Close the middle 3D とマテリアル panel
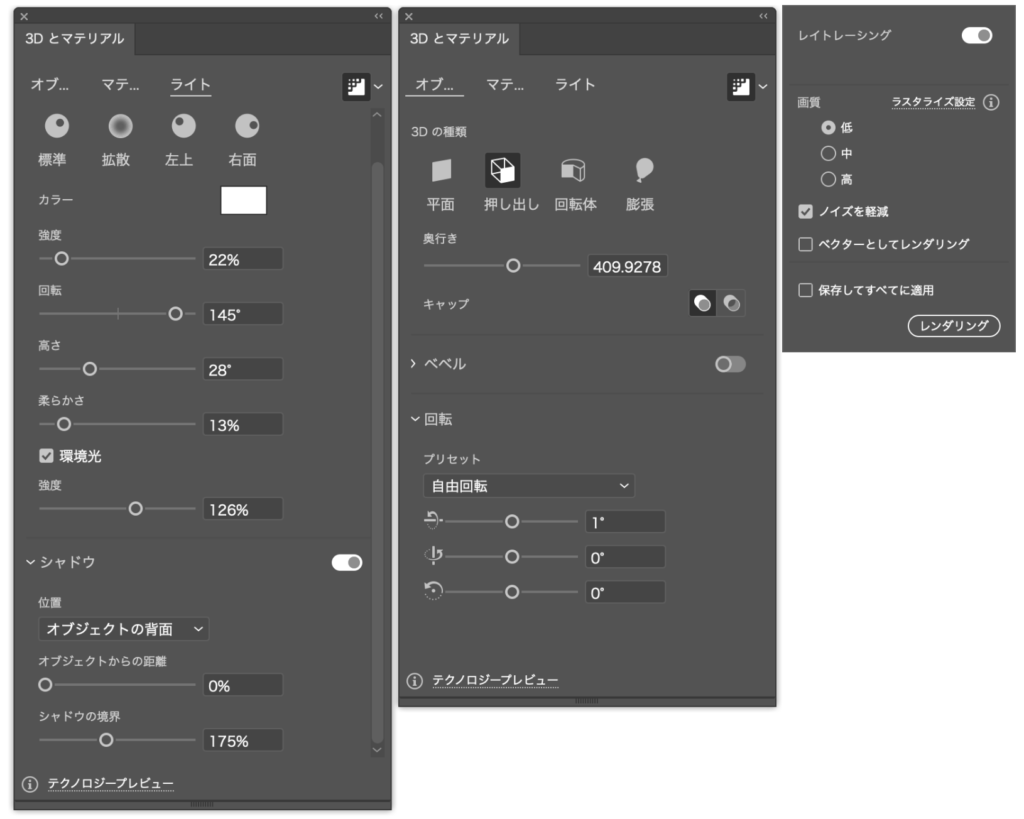Image resolution: width=1024 pixels, height=819 pixels. click(x=409, y=16)
